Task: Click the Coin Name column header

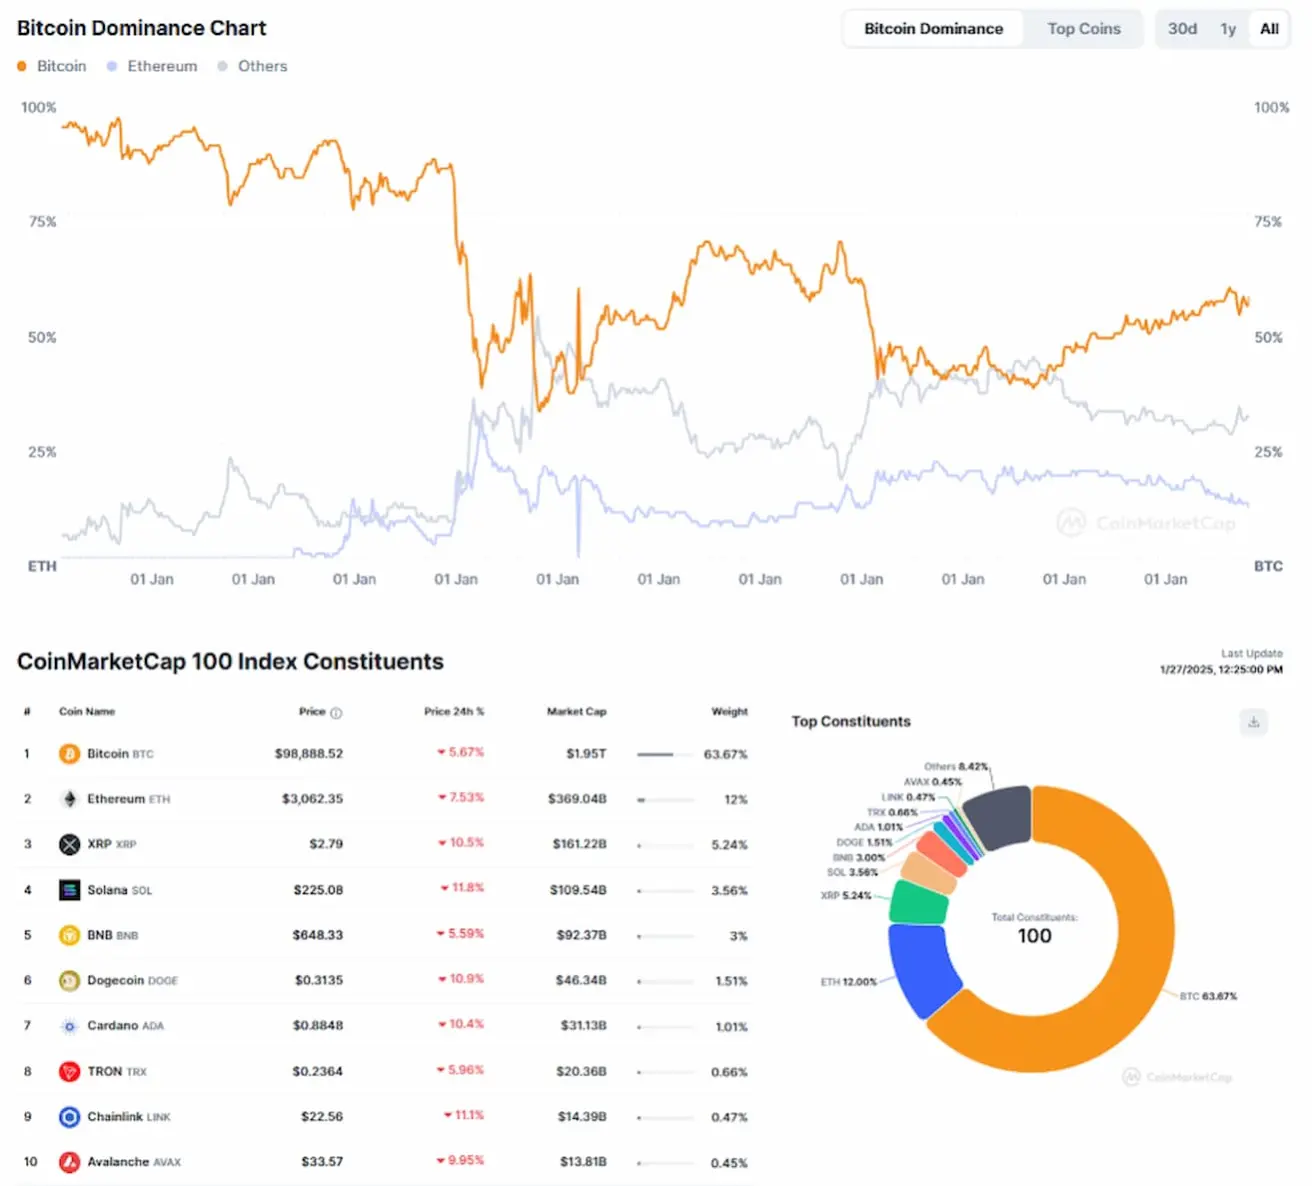Action: tap(87, 712)
